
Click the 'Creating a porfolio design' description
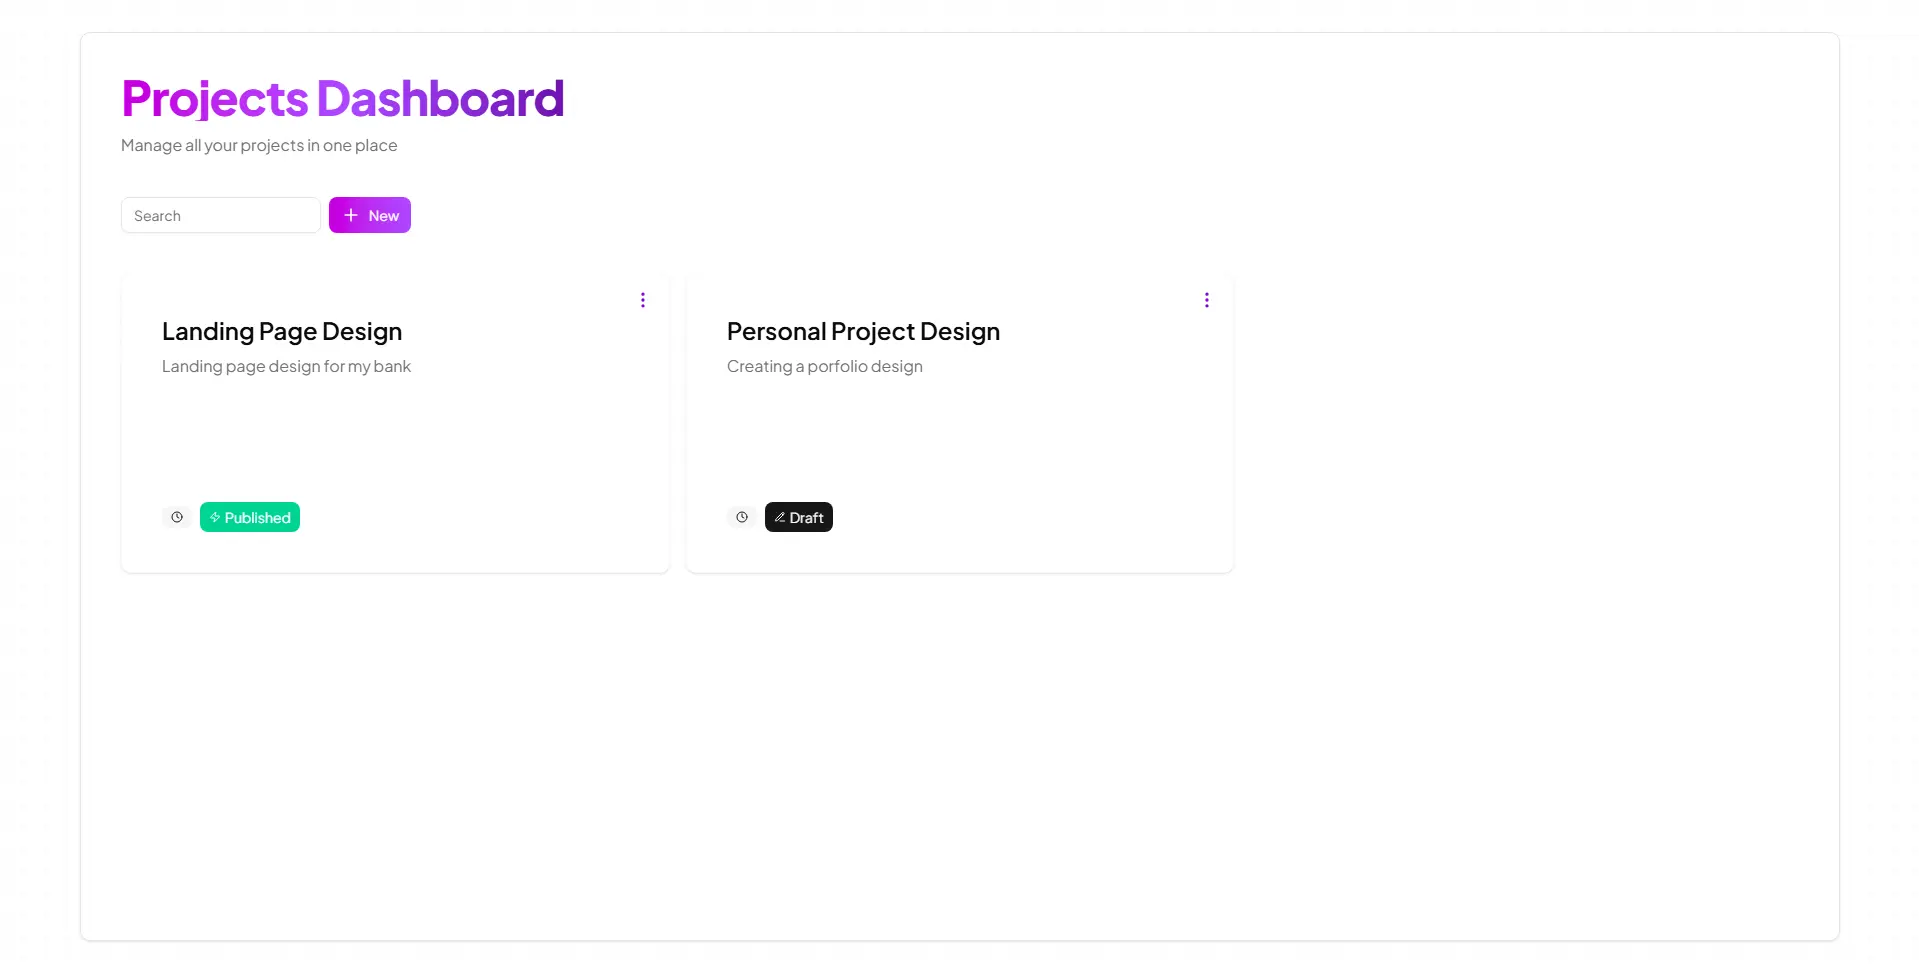tap(825, 366)
